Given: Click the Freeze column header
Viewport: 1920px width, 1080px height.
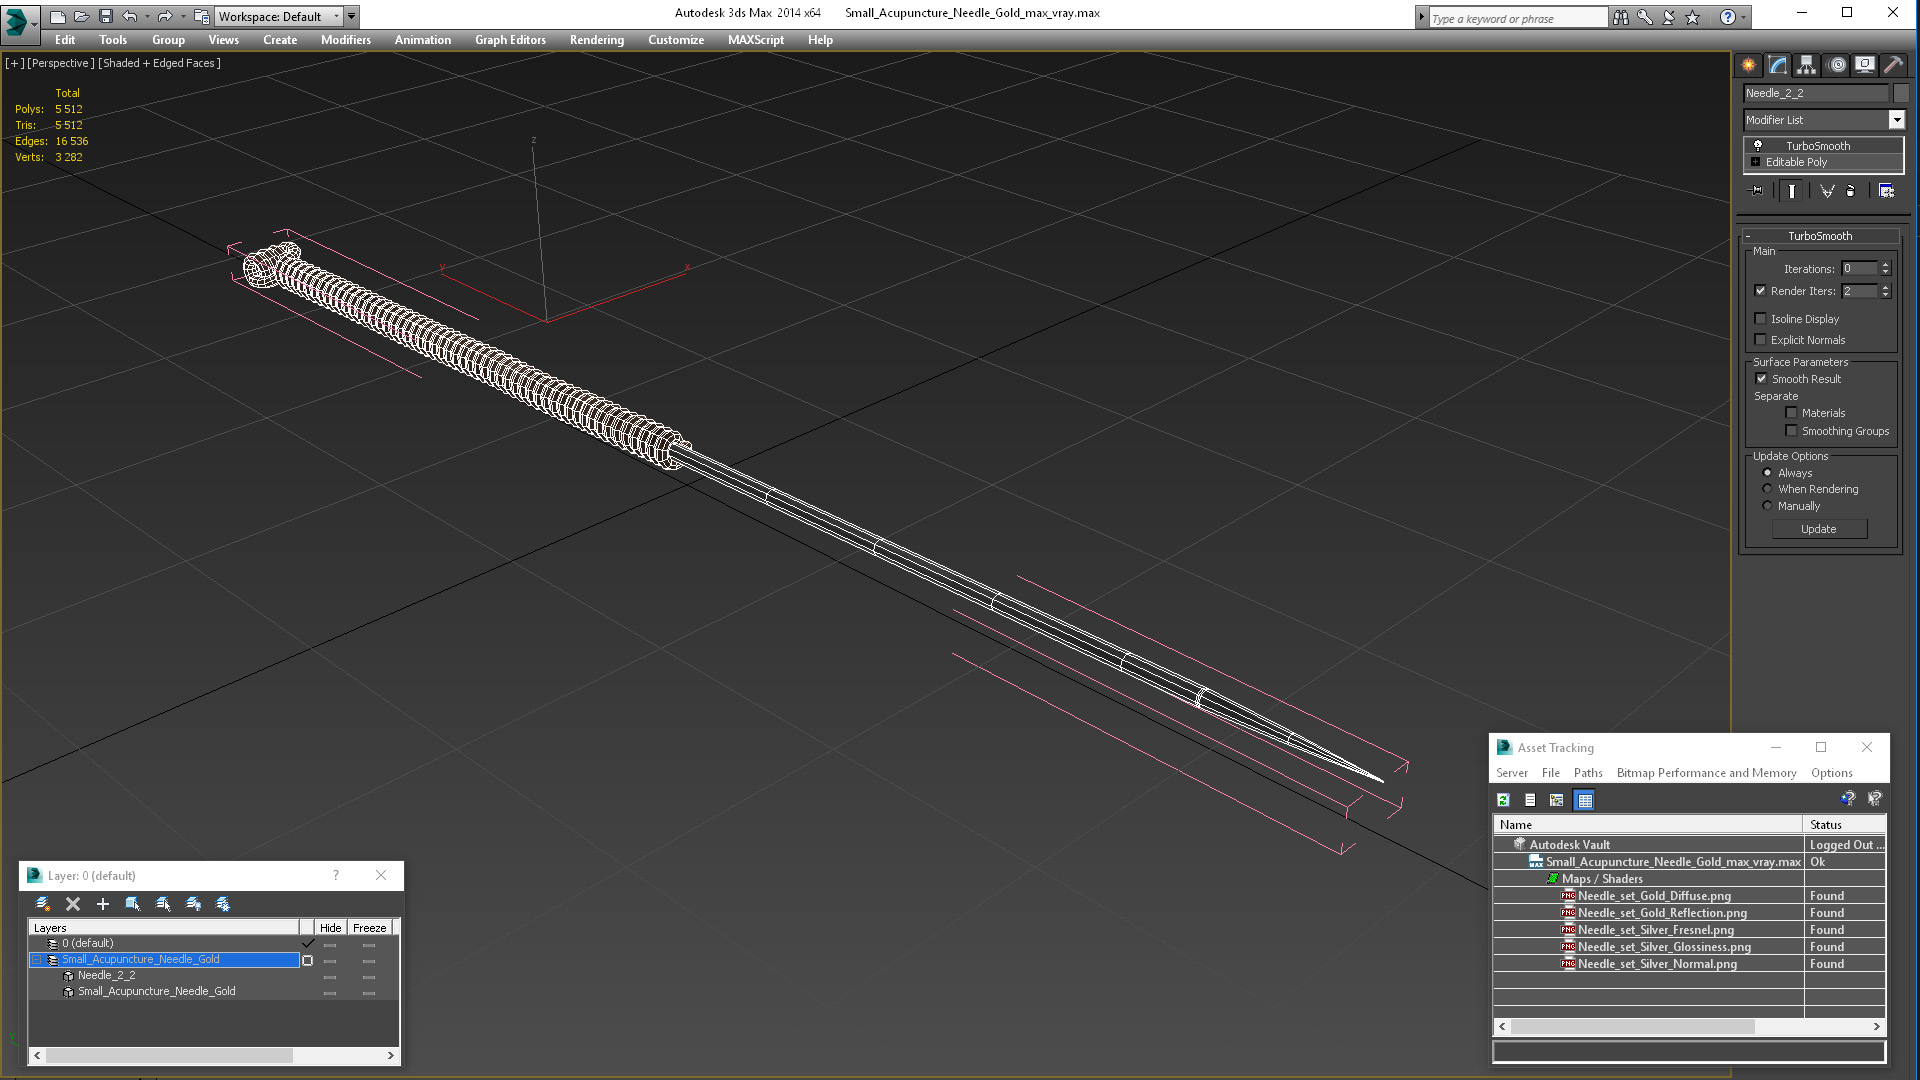Looking at the screenshot, I should [x=369, y=928].
